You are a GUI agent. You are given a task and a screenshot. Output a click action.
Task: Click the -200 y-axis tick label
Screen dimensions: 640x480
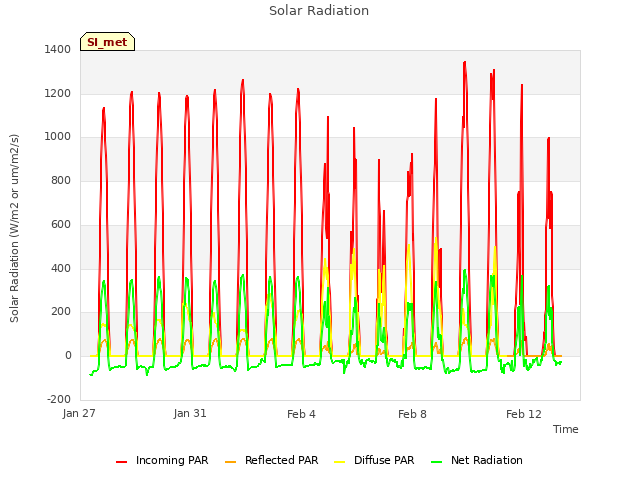59,399
